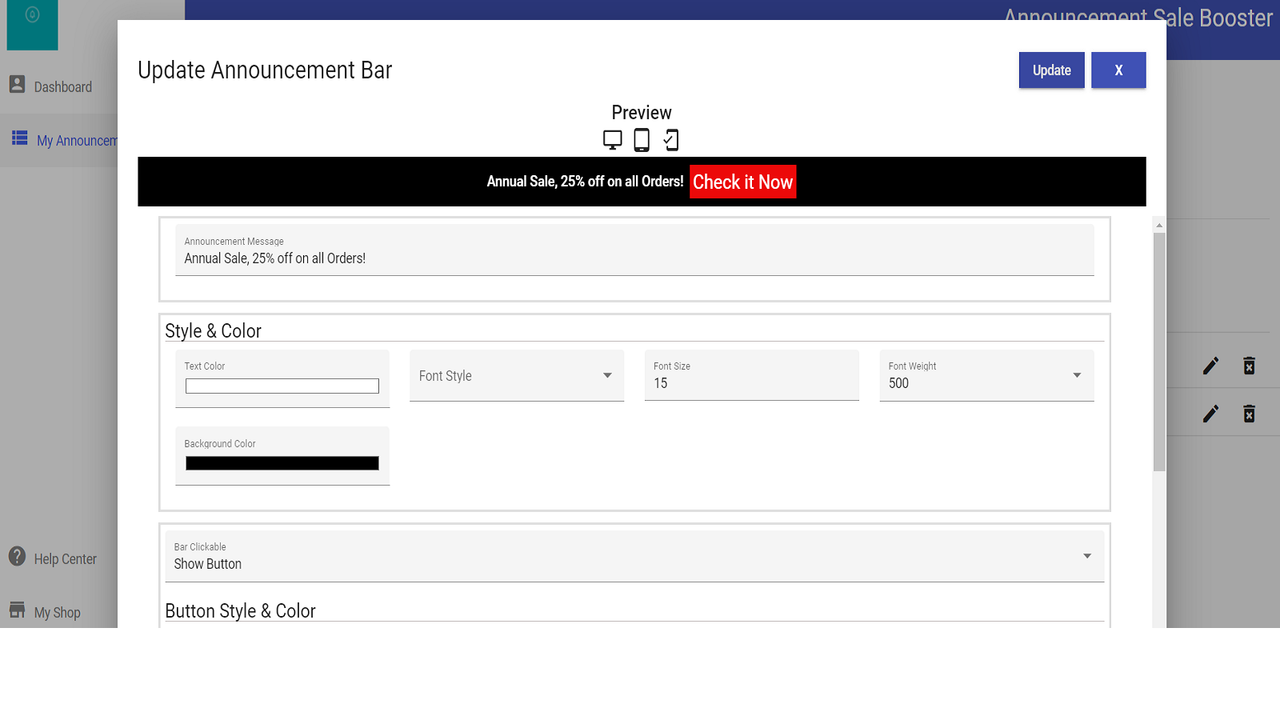Click the preview text Annual Sale, 25% off
The image size is (1280, 720).
click(x=585, y=182)
